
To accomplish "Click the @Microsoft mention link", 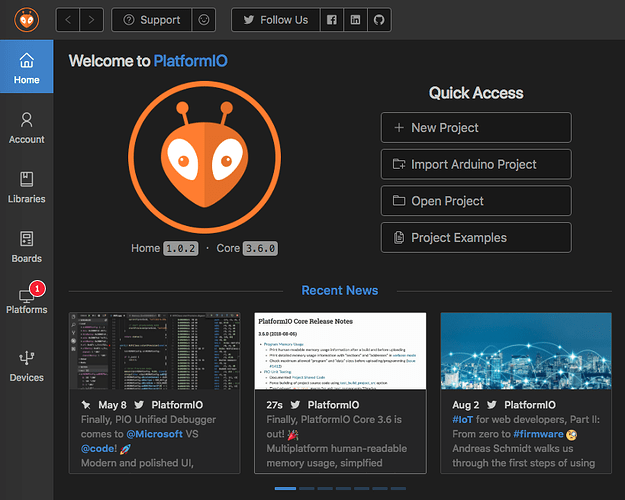I will pyautogui.click(x=154, y=434).
